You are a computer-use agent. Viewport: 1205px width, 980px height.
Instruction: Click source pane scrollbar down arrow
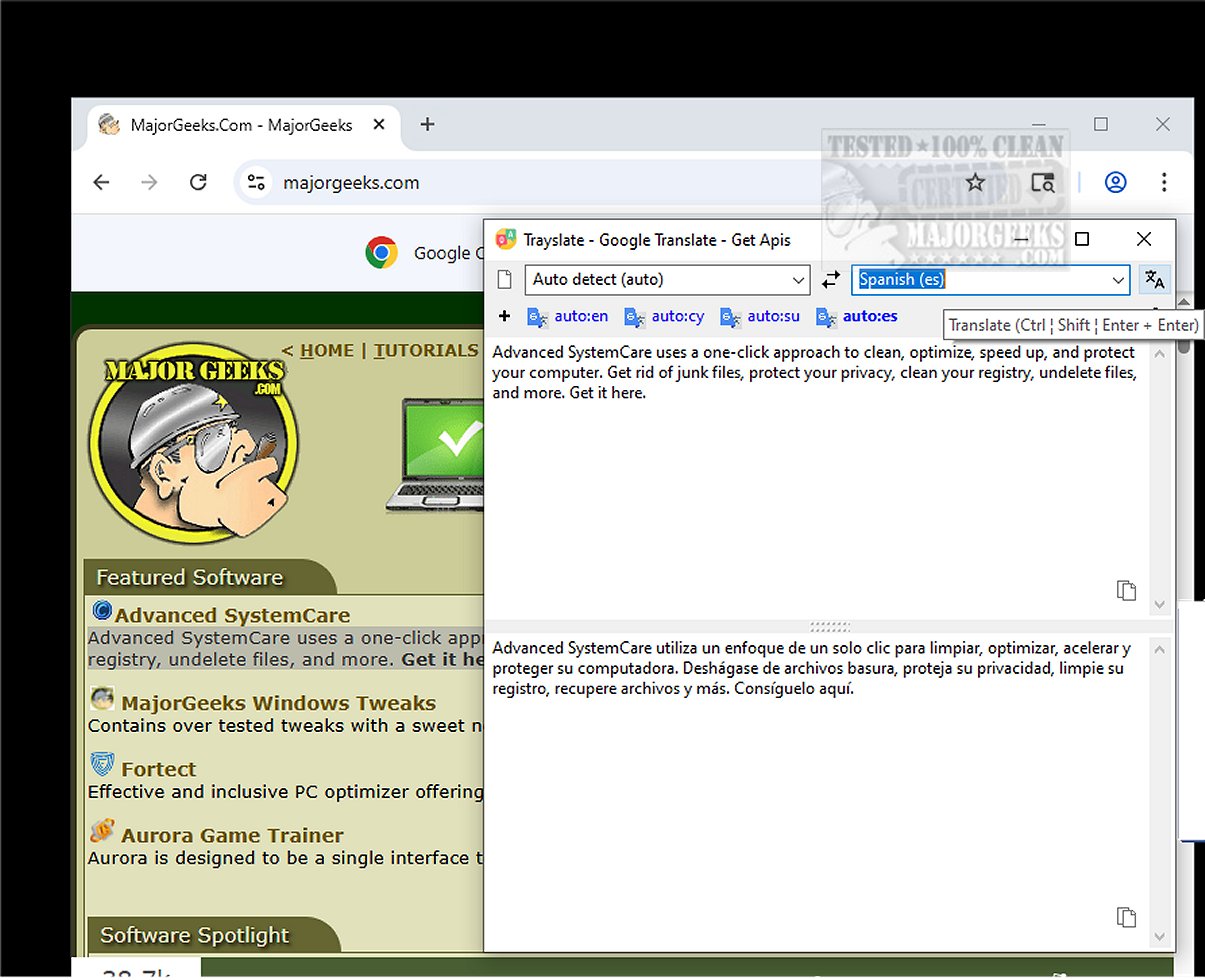pos(1159,605)
